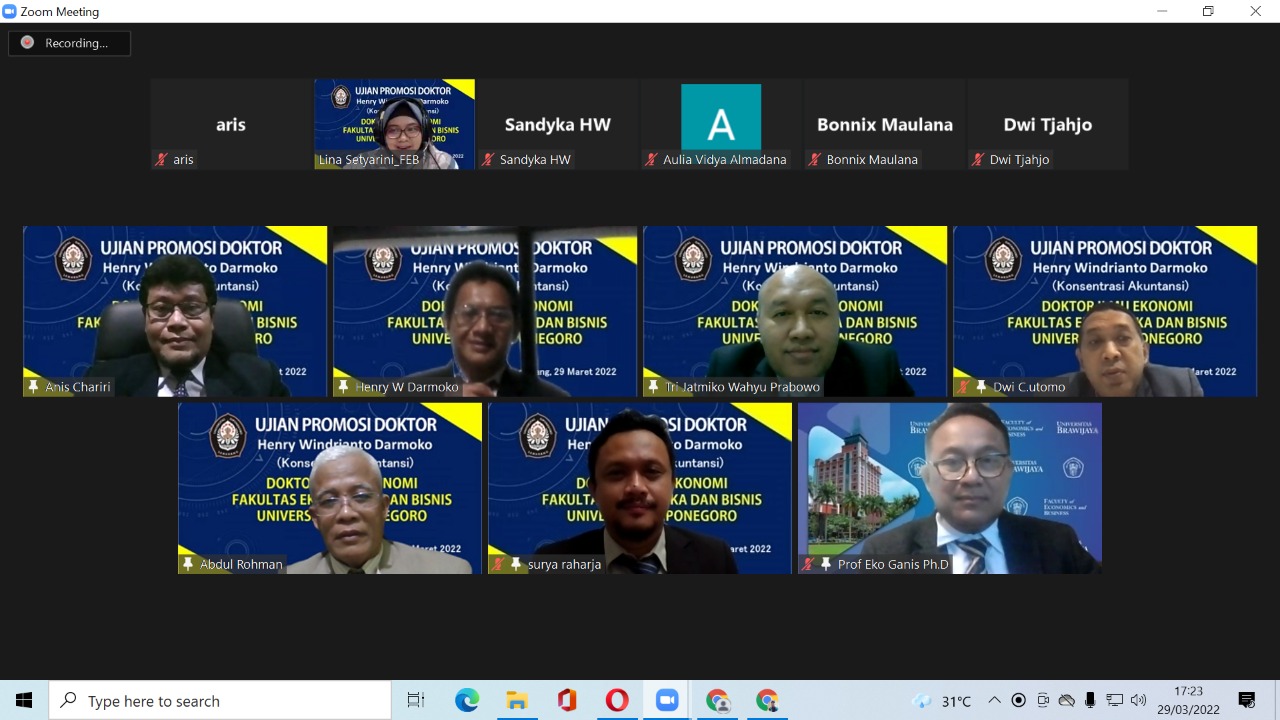The height and width of the screenshot is (720, 1280).
Task: Open the Opera browser from the taskbar
Action: (x=617, y=701)
